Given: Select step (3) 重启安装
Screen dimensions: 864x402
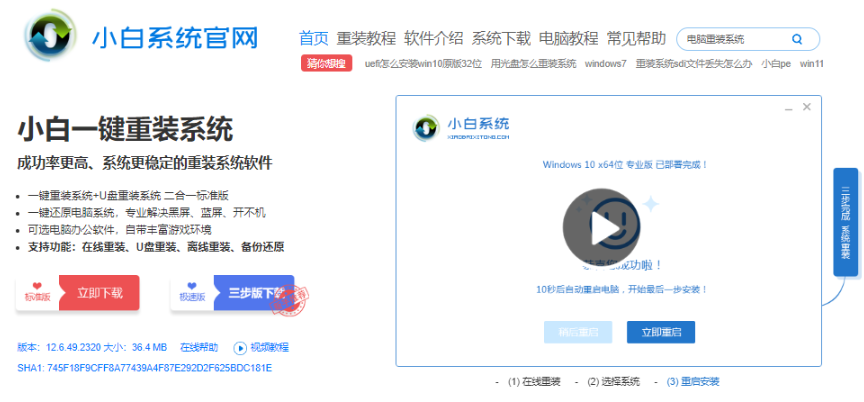Looking at the screenshot, I should pyautogui.click(x=693, y=382).
